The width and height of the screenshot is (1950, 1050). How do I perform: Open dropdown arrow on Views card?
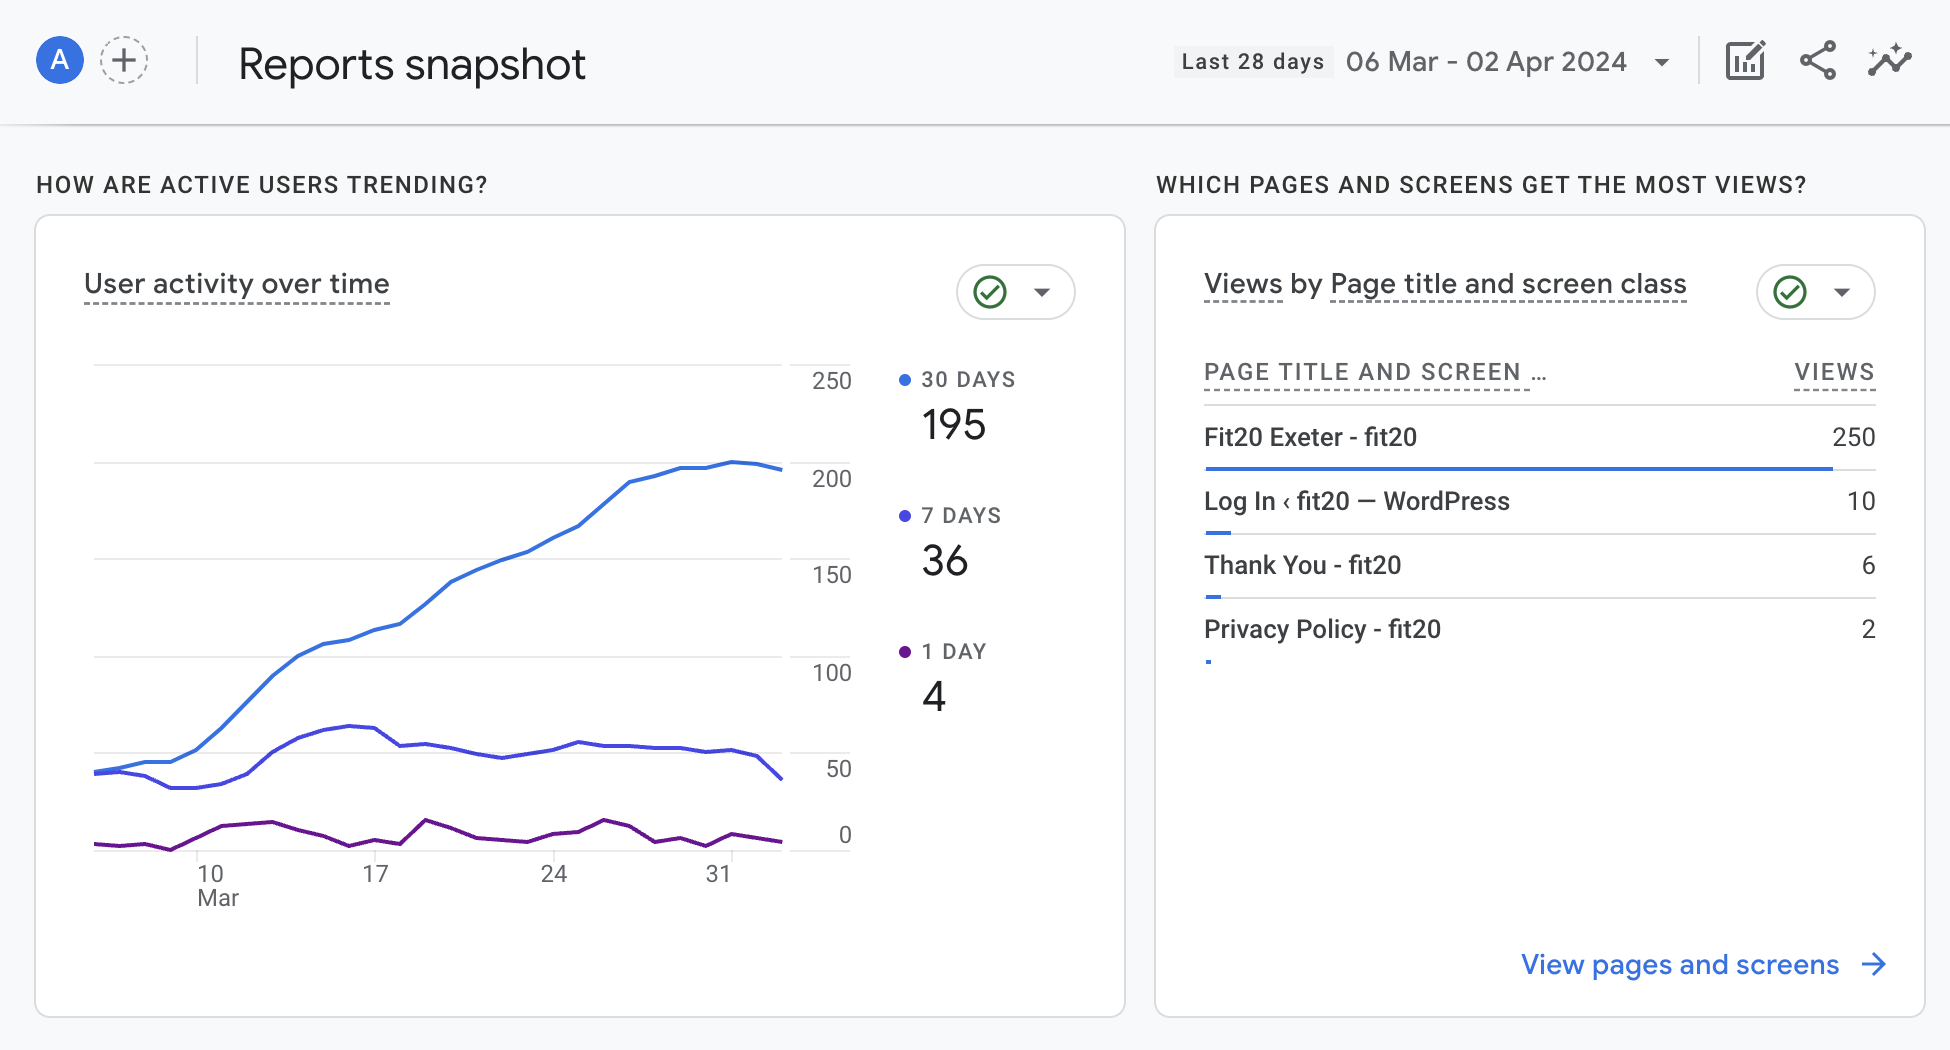coord(1842,292)
